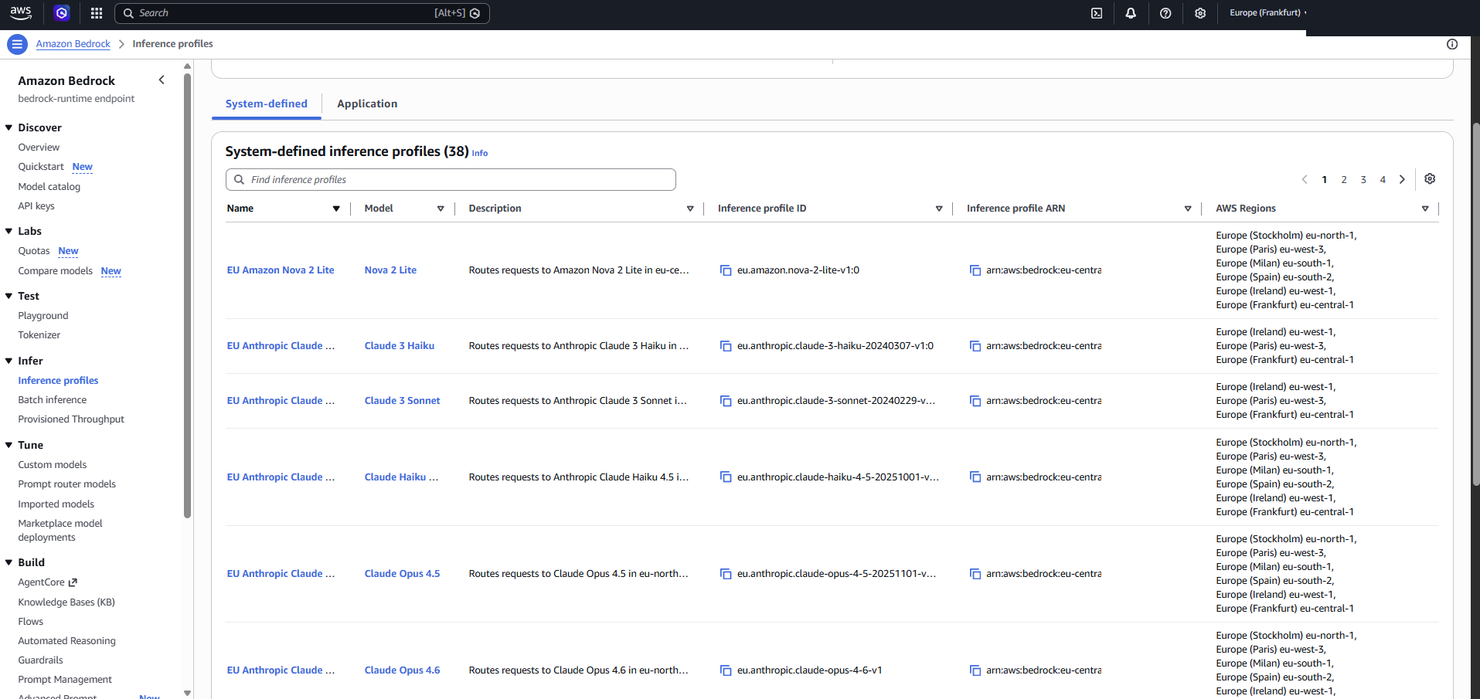Viewport: 1480px width, 699px height.
Task: Open table preferences gear icon
Action: 1430,179
